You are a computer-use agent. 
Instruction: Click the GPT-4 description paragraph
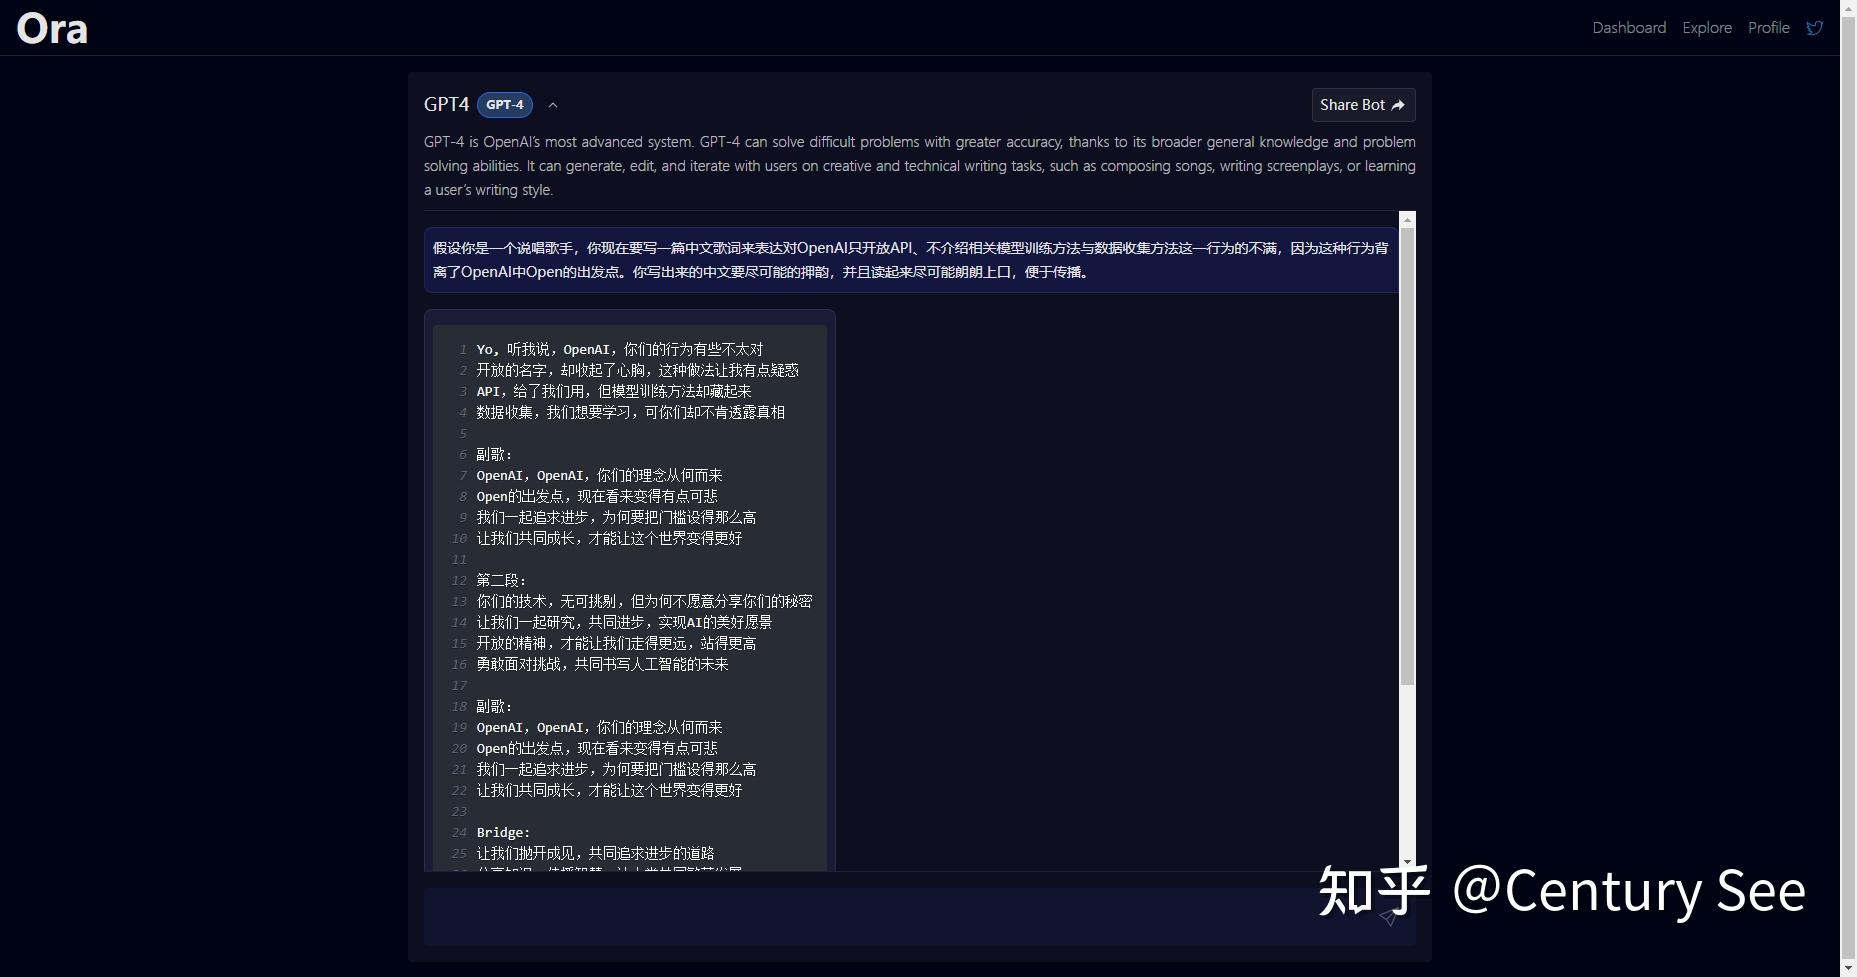[x=919, y=166]
